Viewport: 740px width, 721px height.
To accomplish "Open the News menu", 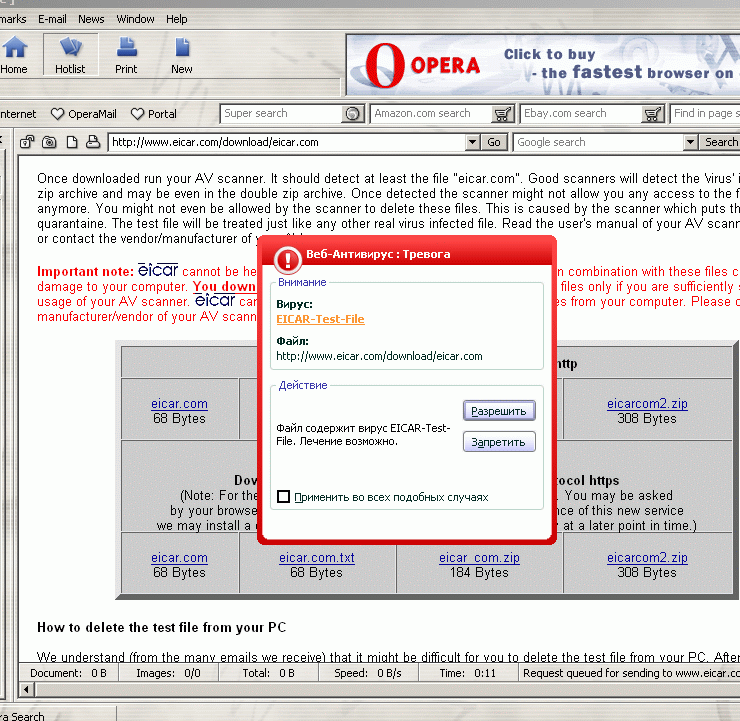I will (x=91, y=19).
